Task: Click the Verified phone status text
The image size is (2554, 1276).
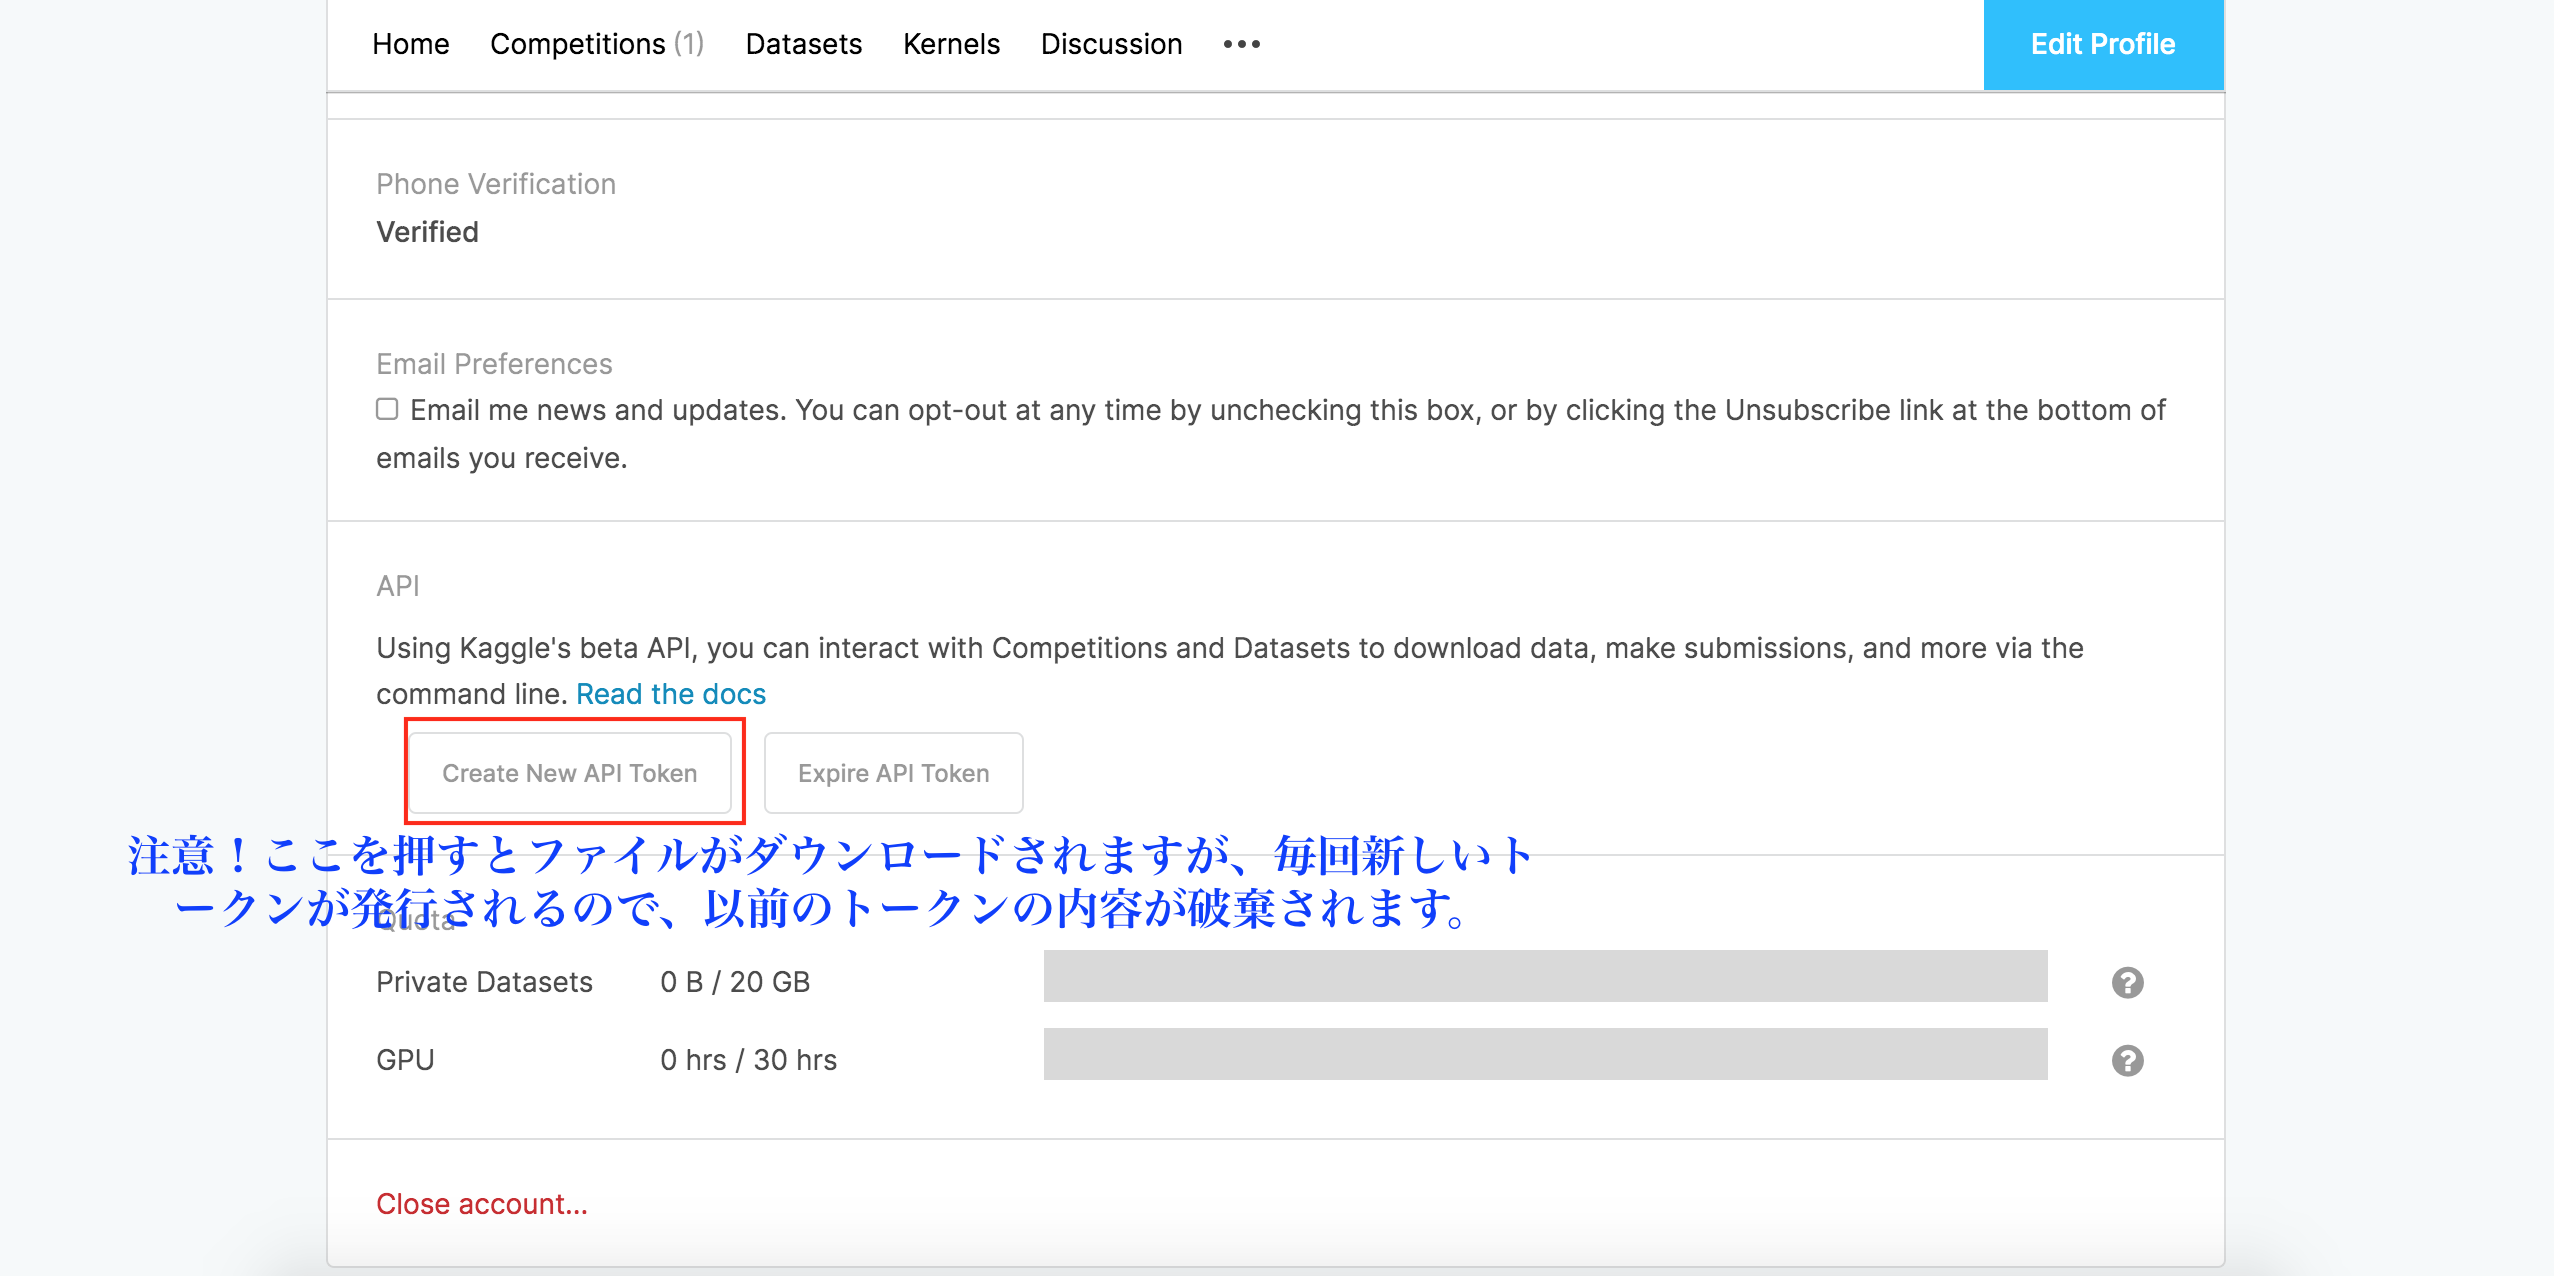Action: (427, 232)
